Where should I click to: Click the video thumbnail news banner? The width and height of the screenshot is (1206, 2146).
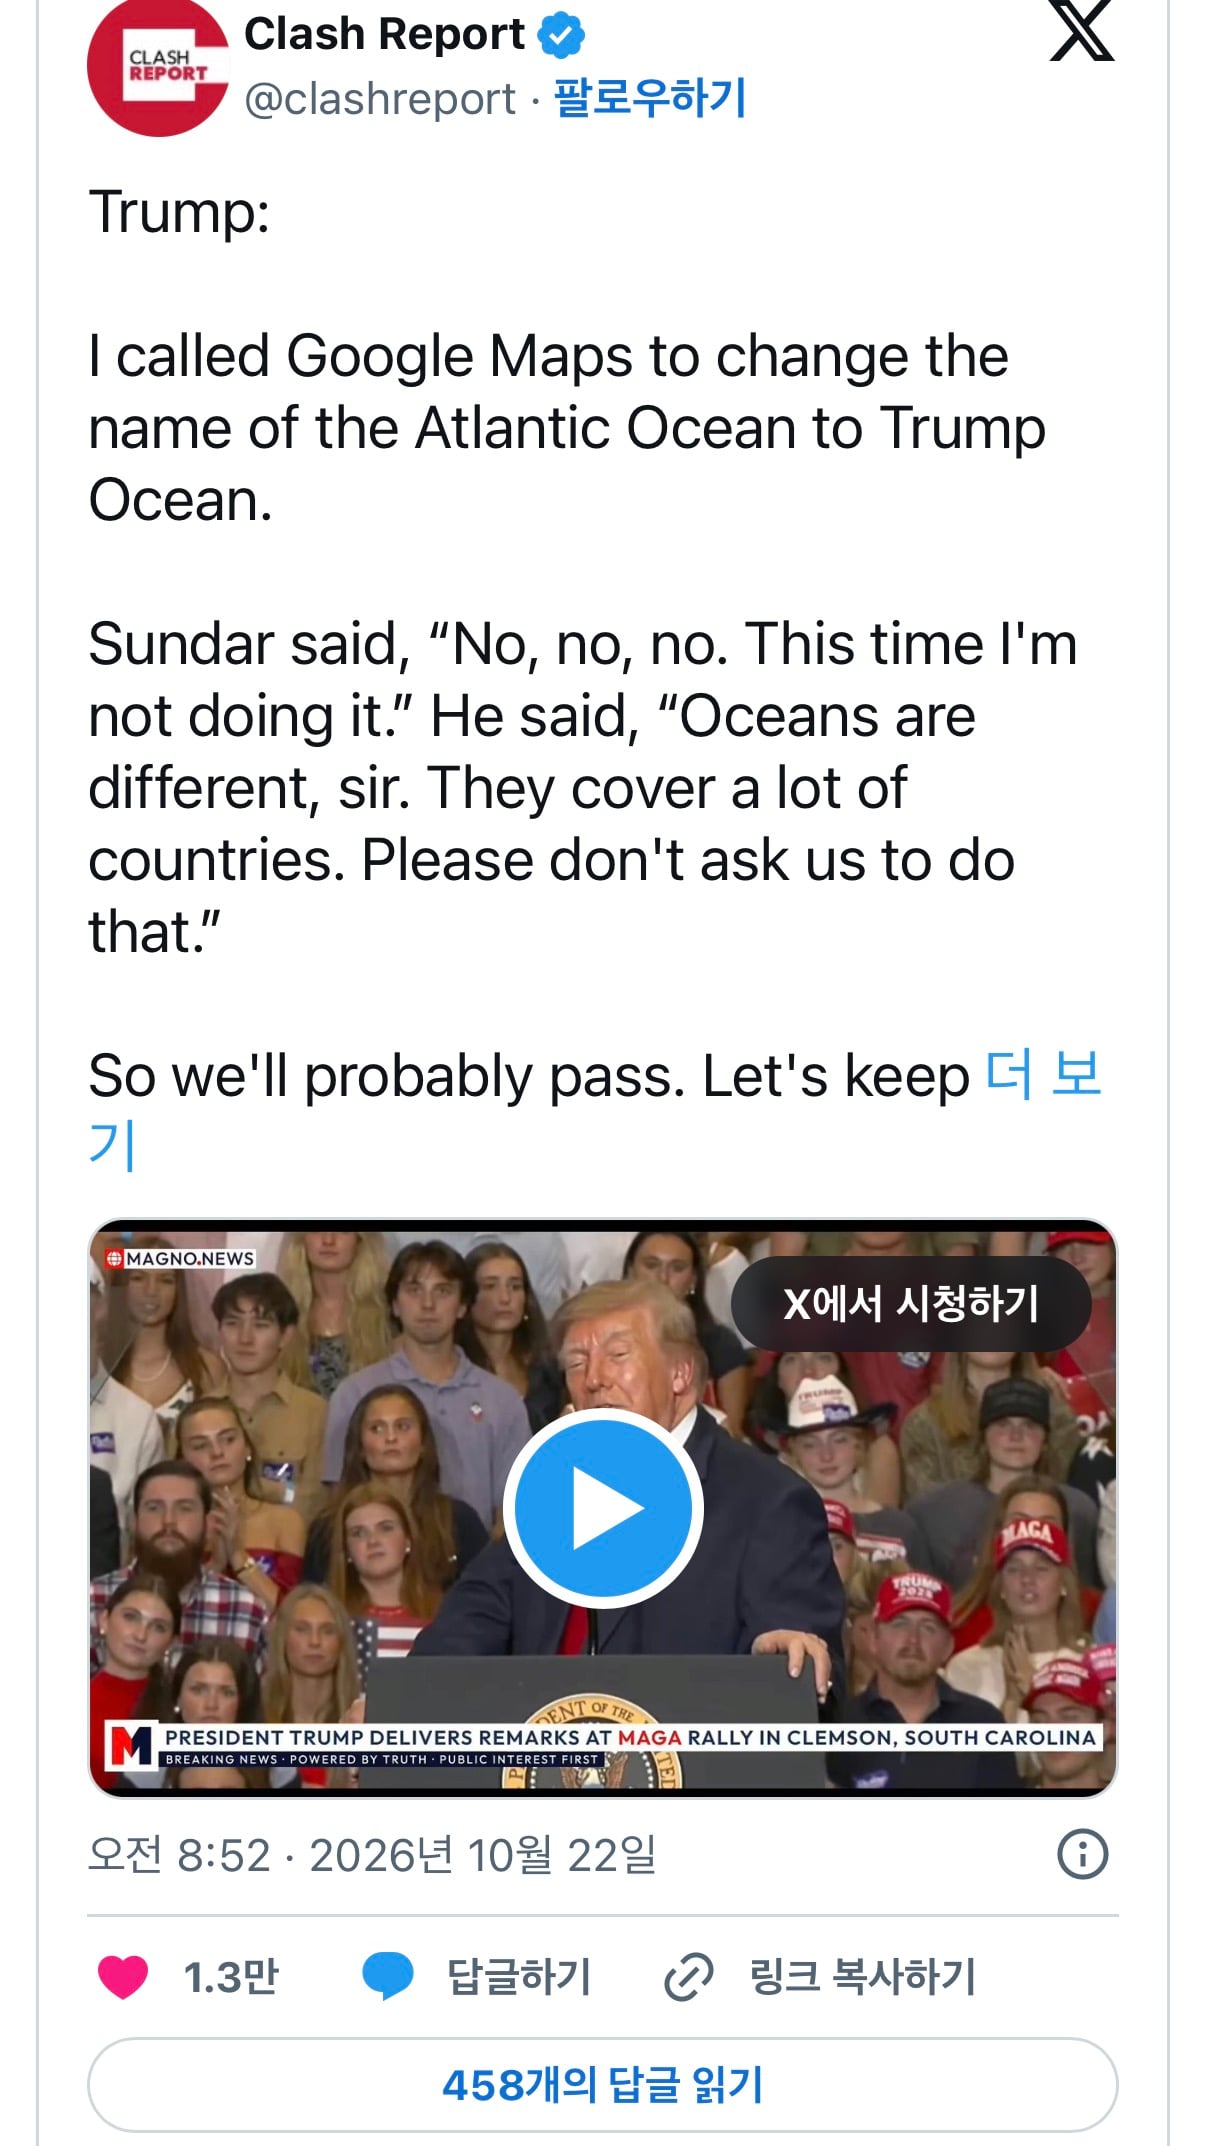[603, 1745]
